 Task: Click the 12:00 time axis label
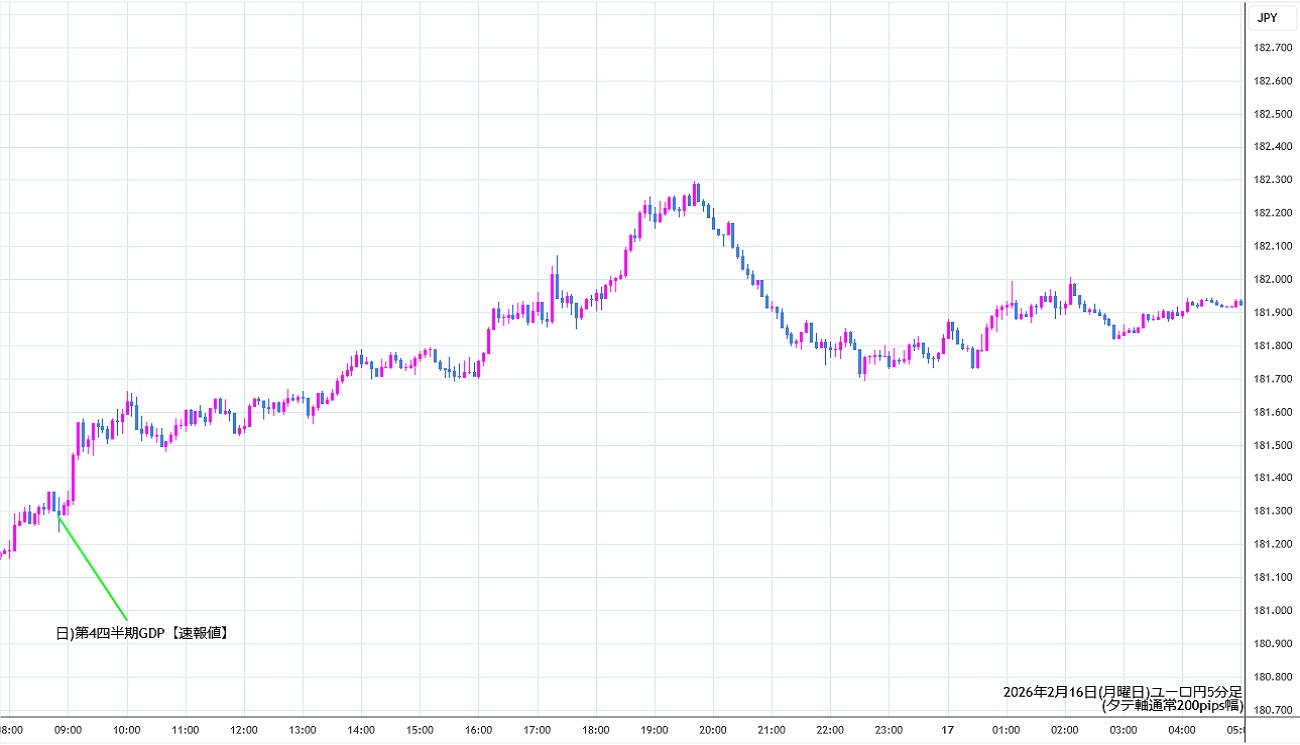[244, 730]
